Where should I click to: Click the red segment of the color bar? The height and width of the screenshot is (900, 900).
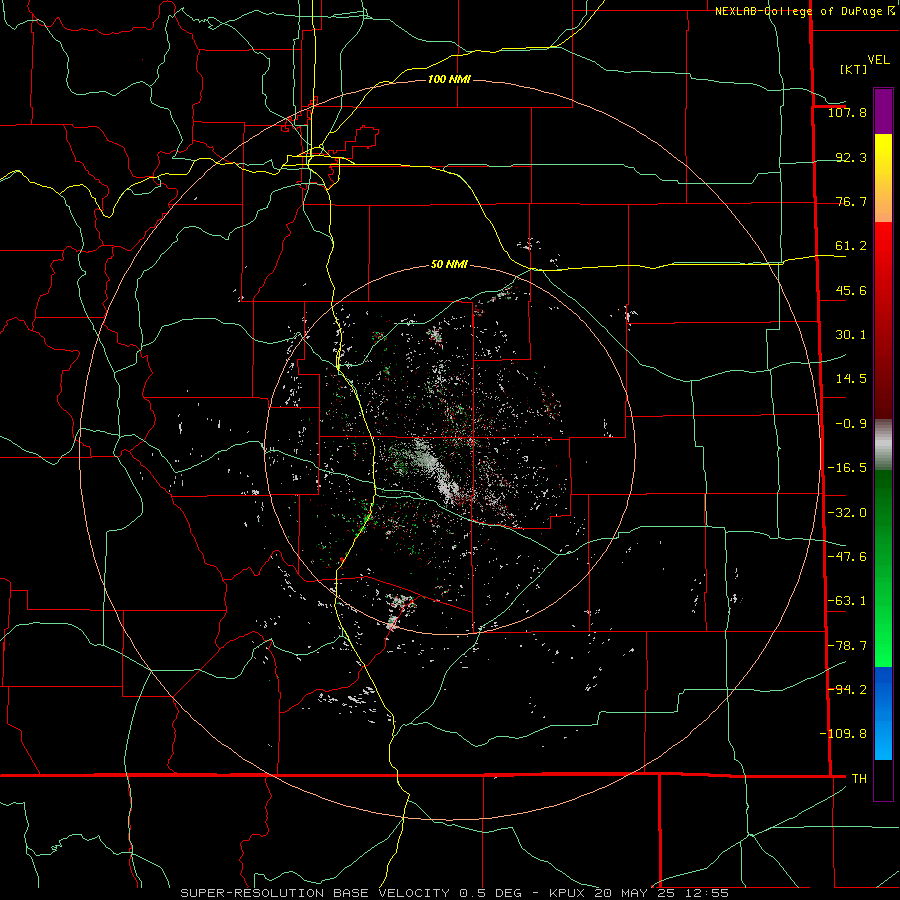pos(883,320)
